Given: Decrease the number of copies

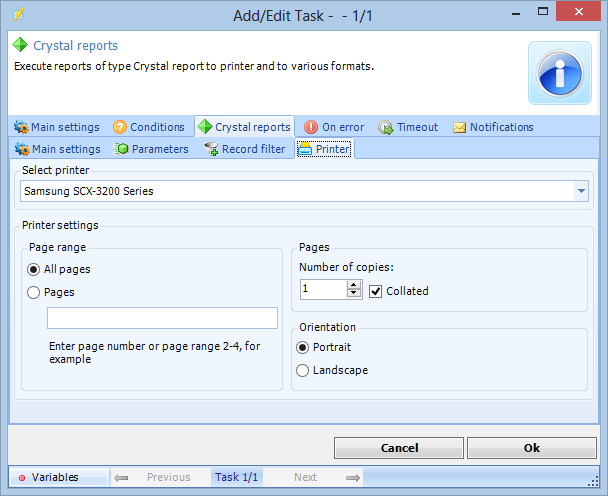Looking at the screenshot, I should tap(353, 295).
